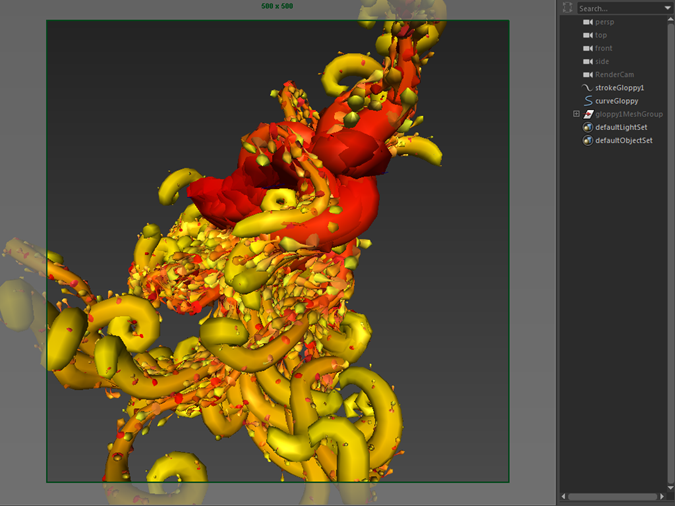Open the search filter dropdown arrow
Screen dimensions: 675x506
coord(669,8)
